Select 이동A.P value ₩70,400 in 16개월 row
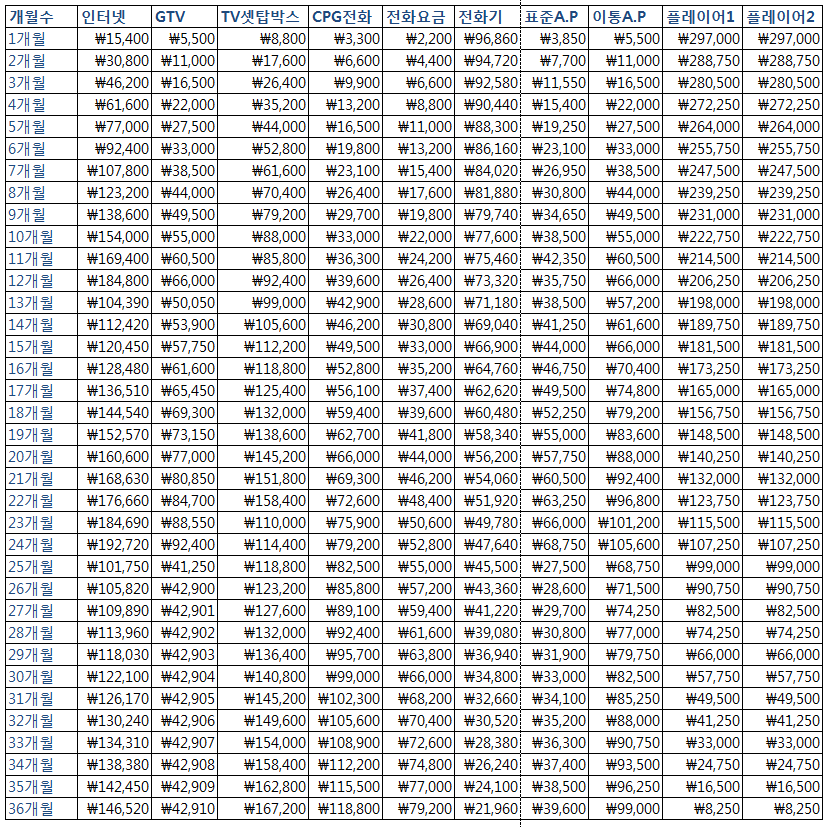 (626, 369)
